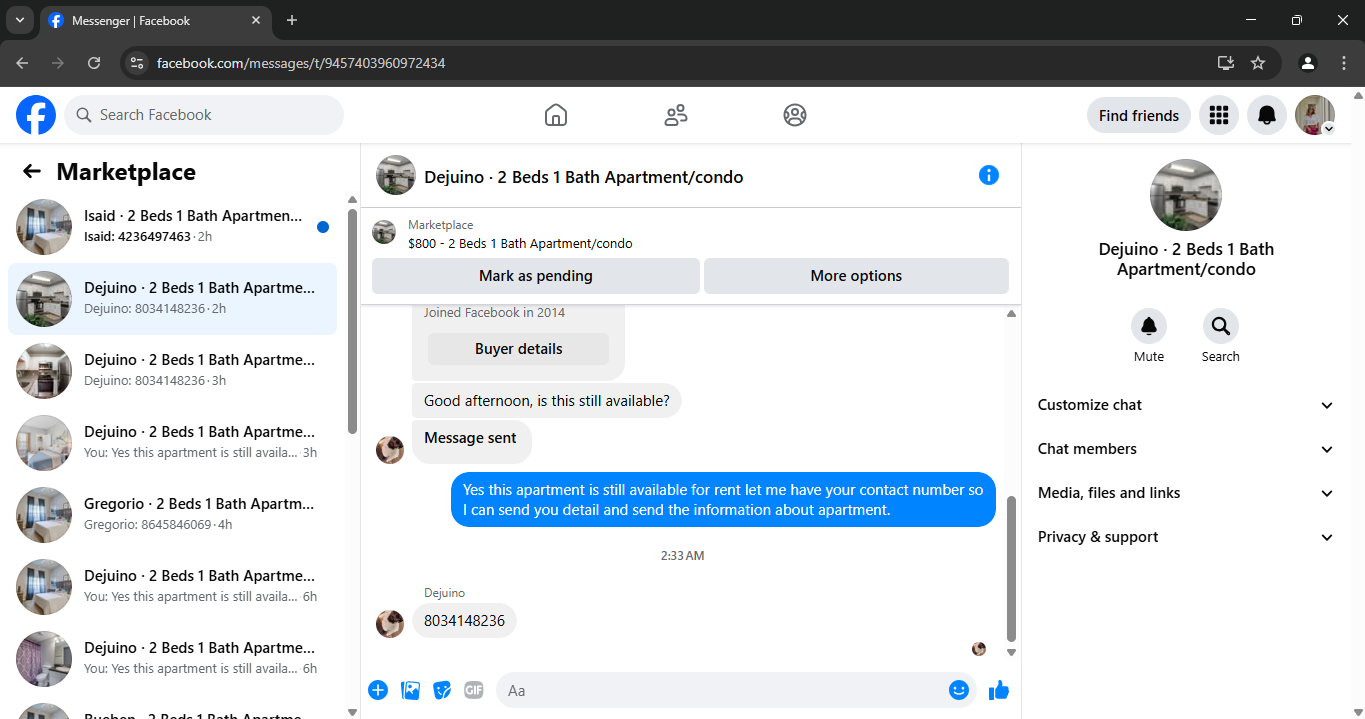The image size is (1365, 719).
Task: Open Gregorio conversation 8645846069
Action: pyautogui.click(x=172, y=514)
